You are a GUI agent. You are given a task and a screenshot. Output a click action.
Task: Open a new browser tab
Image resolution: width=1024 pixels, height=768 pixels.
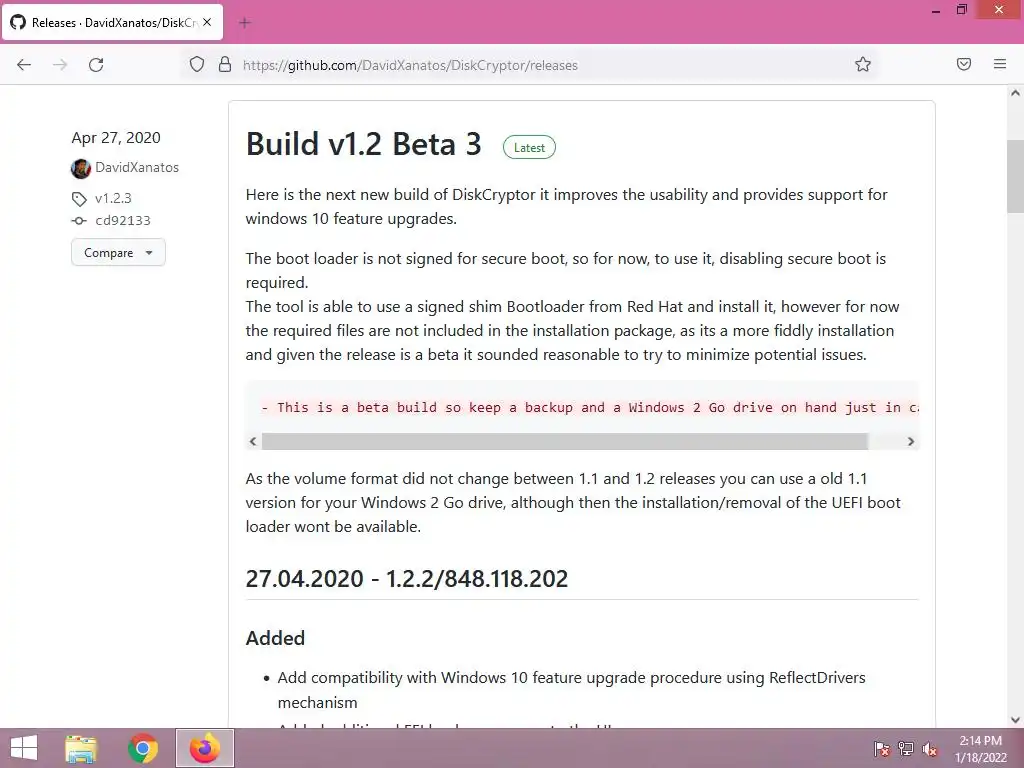[x=245, y=23]
